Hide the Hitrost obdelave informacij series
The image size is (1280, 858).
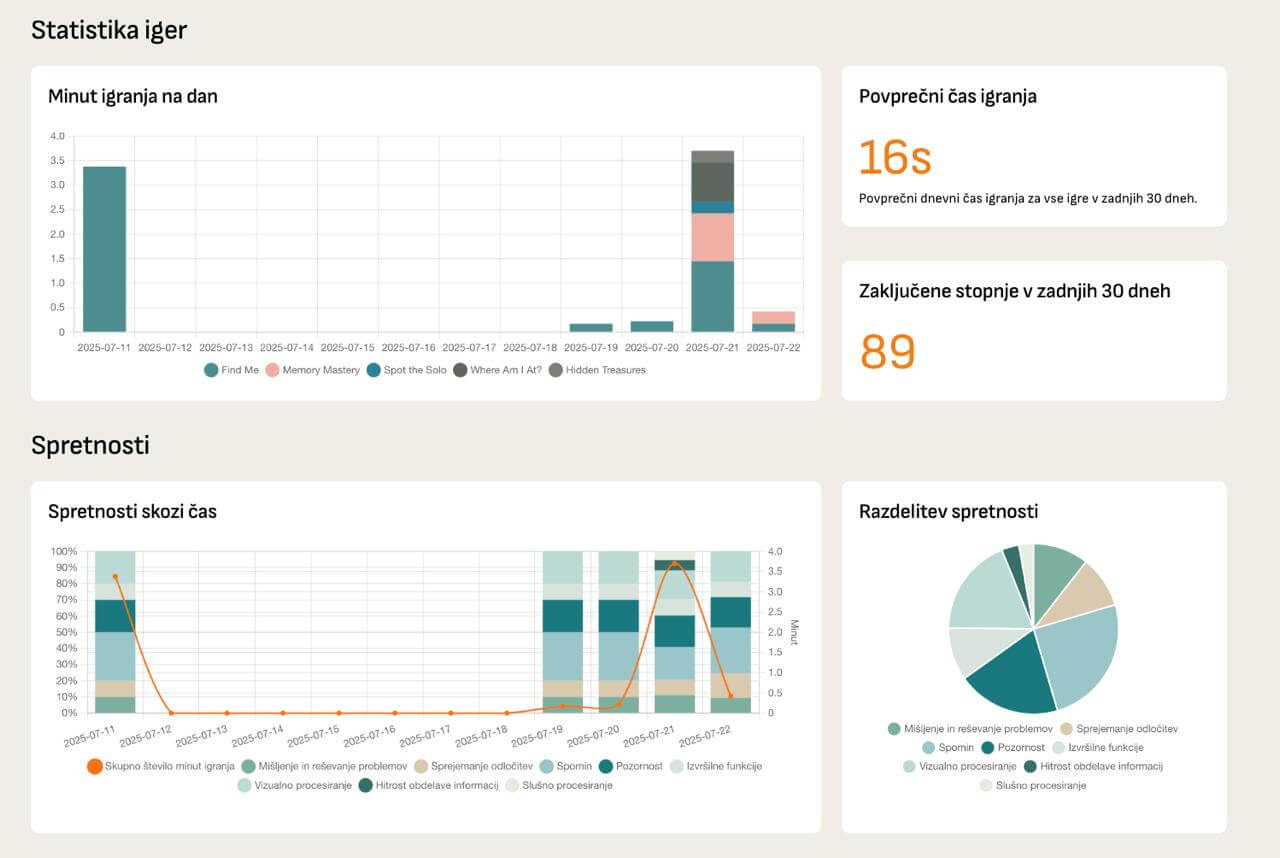pyautogui.click(x=366, y=788)
